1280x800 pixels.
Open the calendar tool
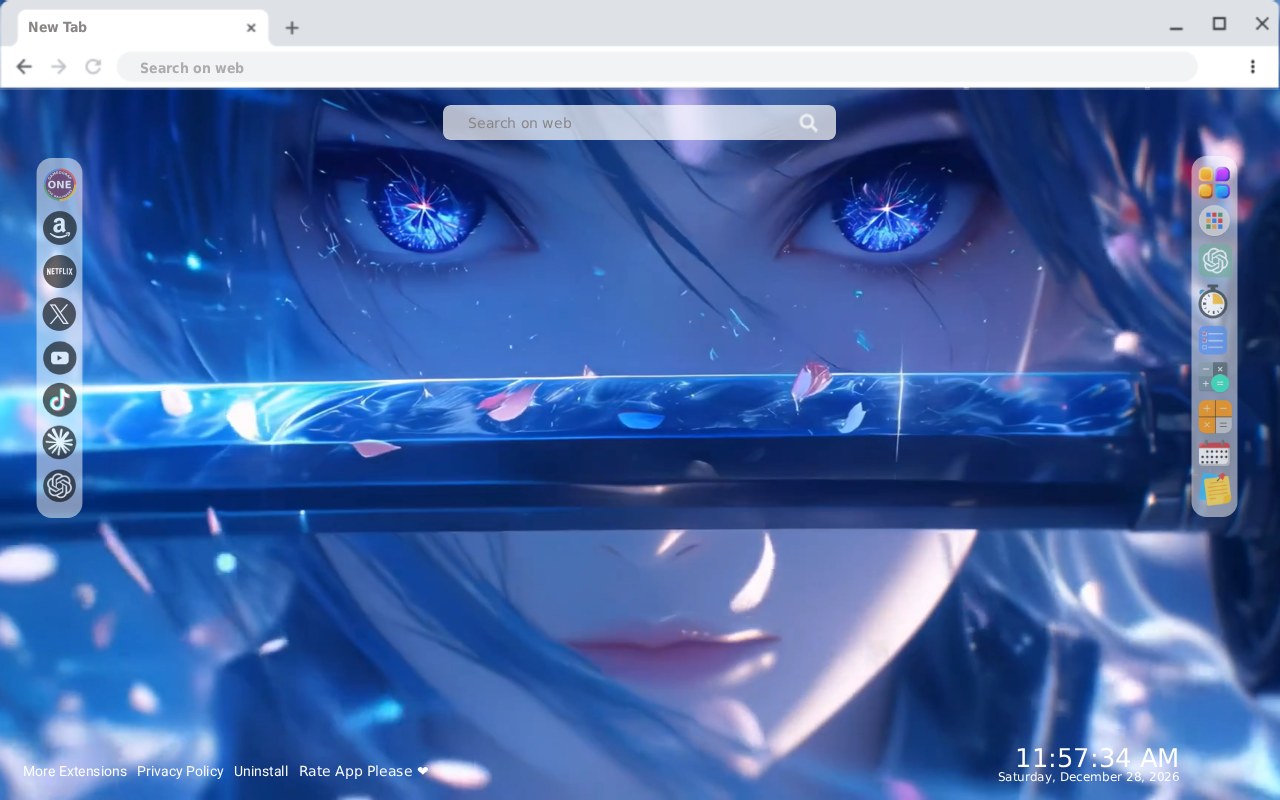click(x=1214, y=454)
